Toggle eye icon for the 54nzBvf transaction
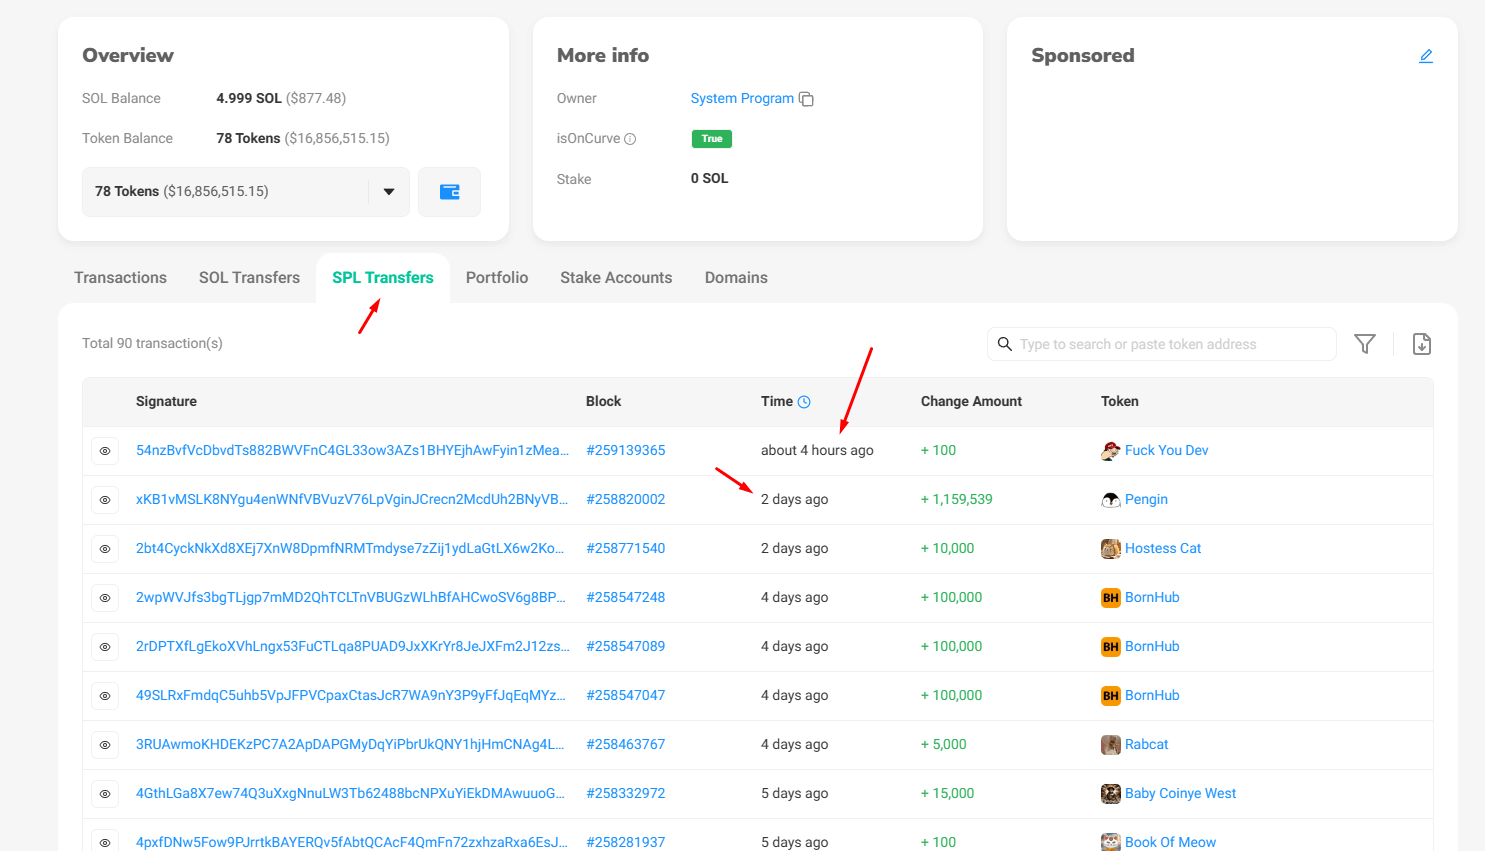 pos(105,451)
